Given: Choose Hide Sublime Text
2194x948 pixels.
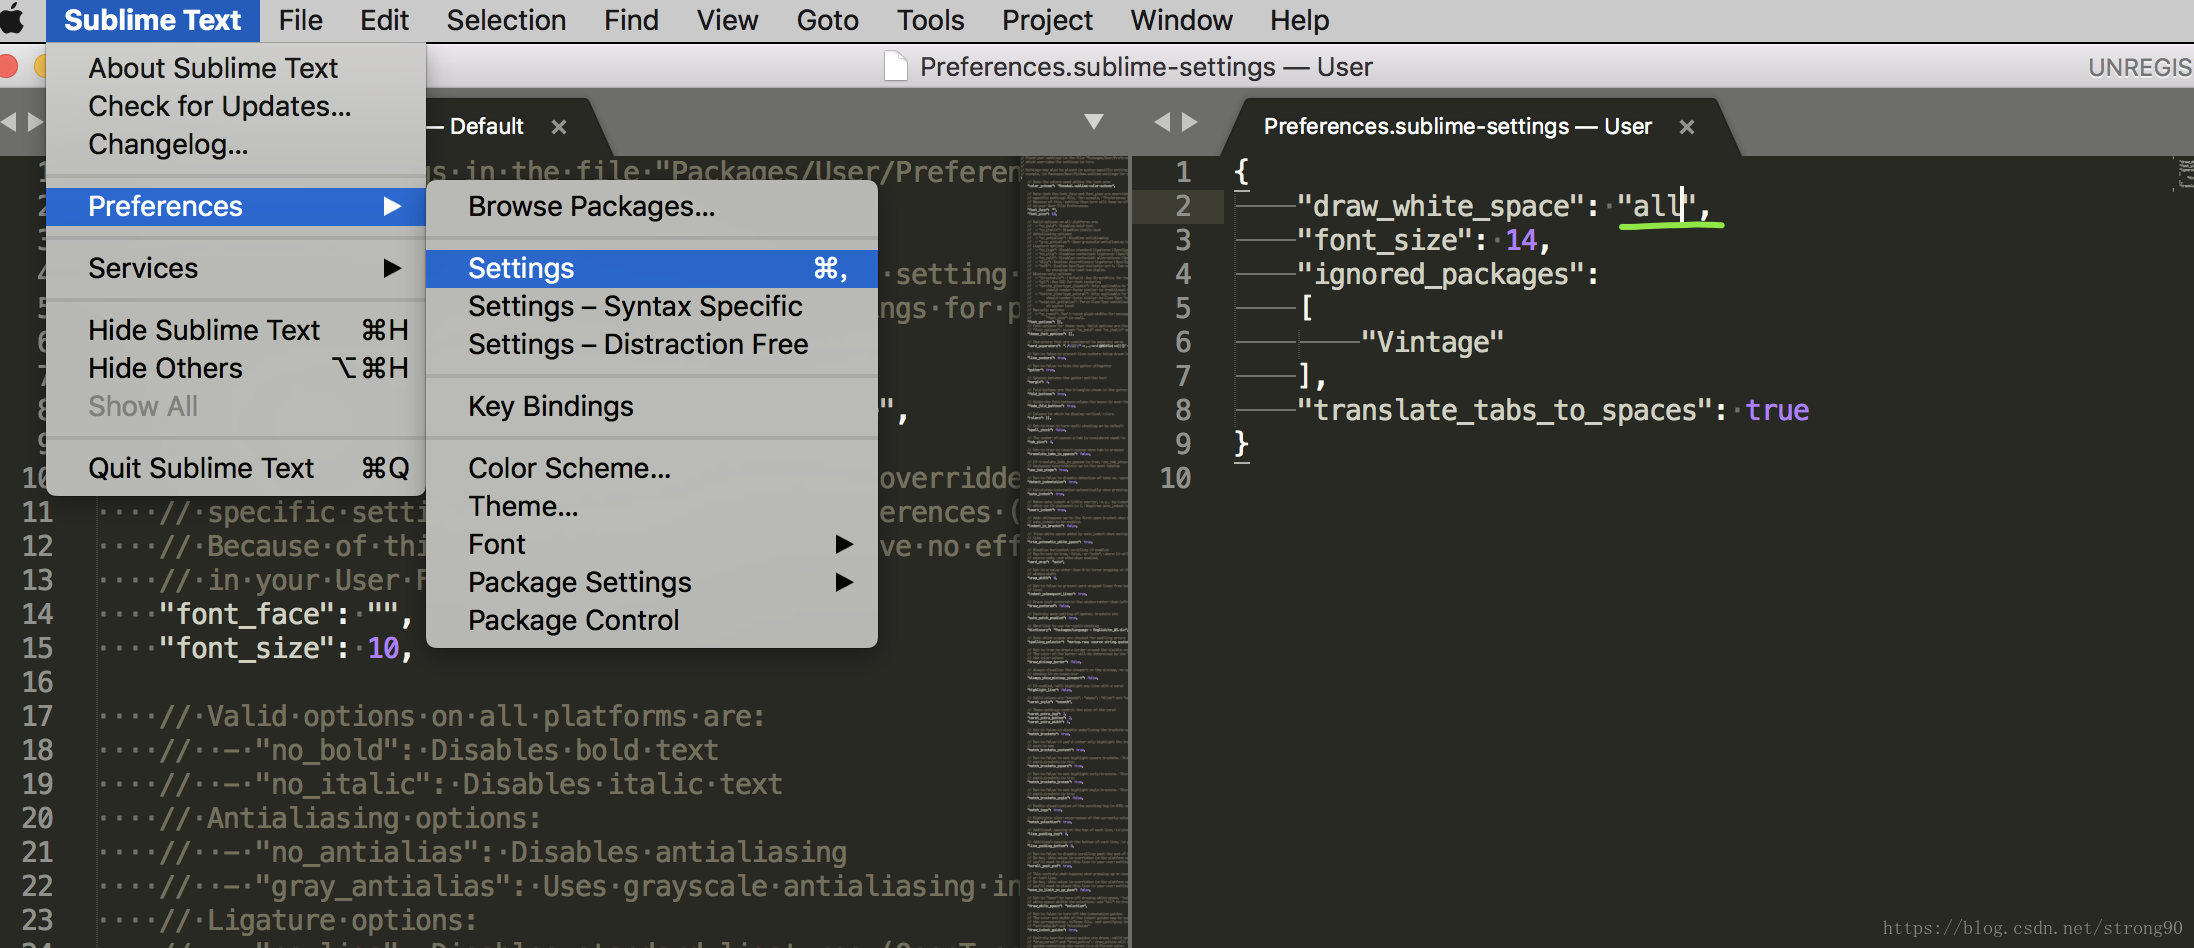Looking at the screenshot, I should pos(236,330).
